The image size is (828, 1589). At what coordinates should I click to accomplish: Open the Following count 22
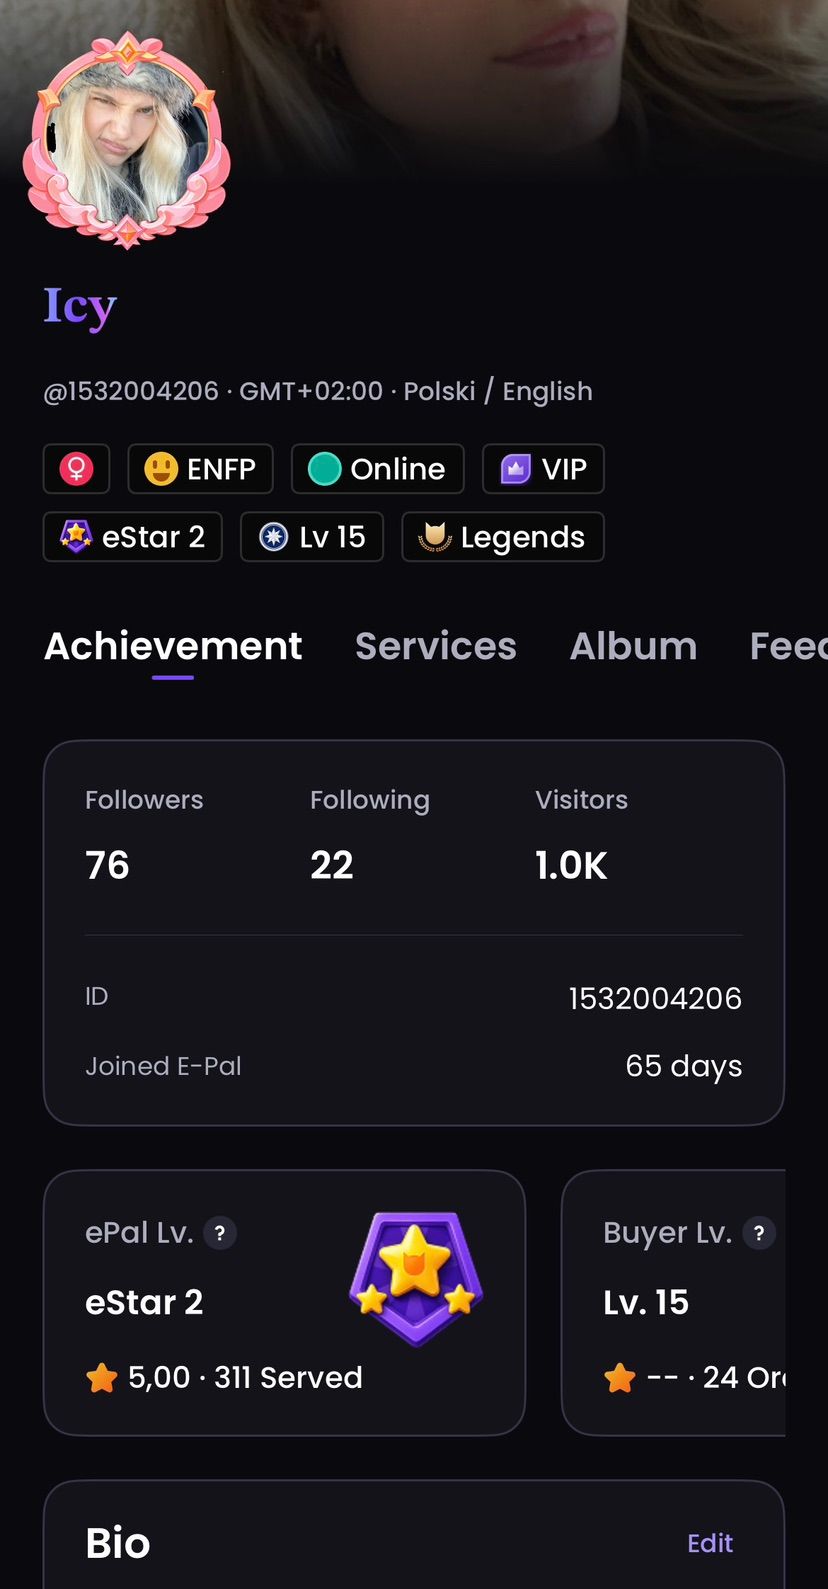click(332, 865)
